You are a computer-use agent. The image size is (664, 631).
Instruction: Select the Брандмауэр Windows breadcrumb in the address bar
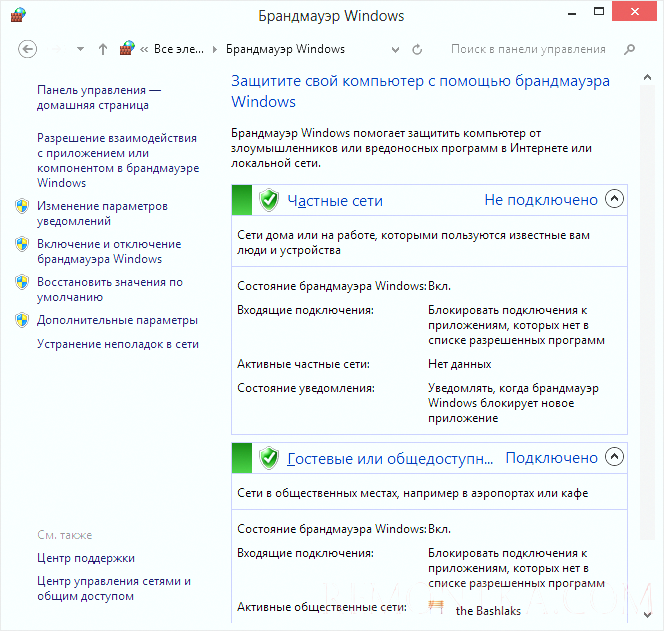click(x=285, y=49)
